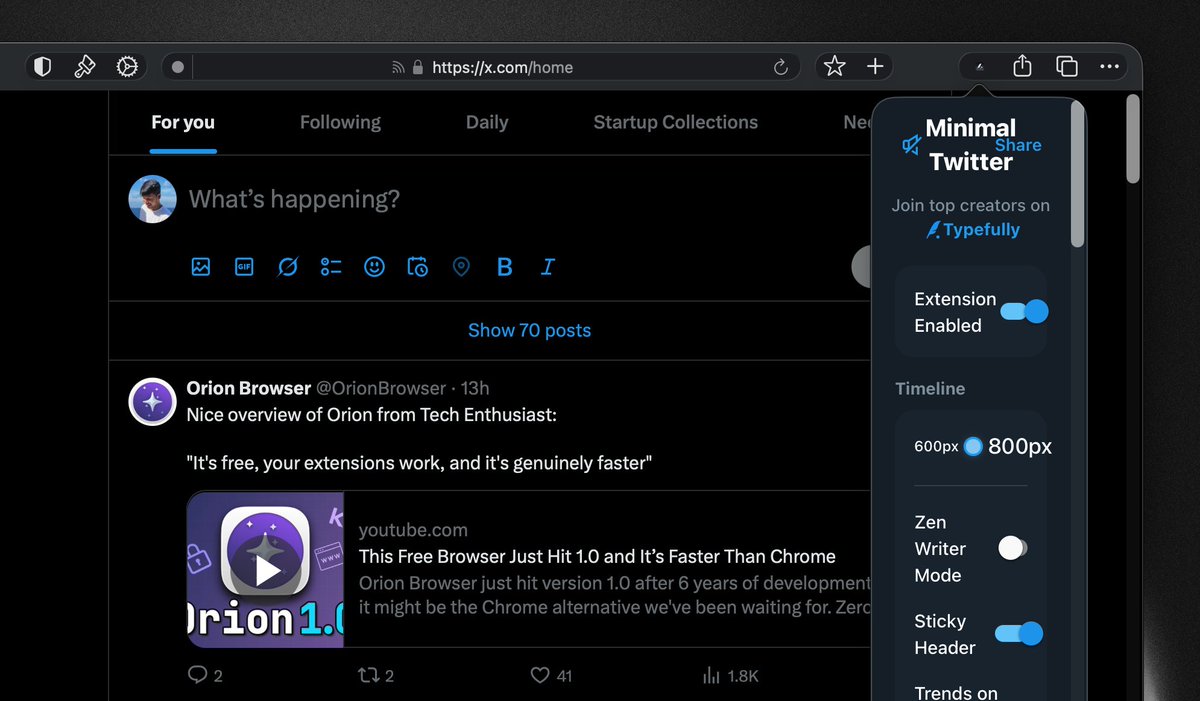1200x701 pixels.
Task: Apply italic formatting in the composer
Action: pos(547,267)
